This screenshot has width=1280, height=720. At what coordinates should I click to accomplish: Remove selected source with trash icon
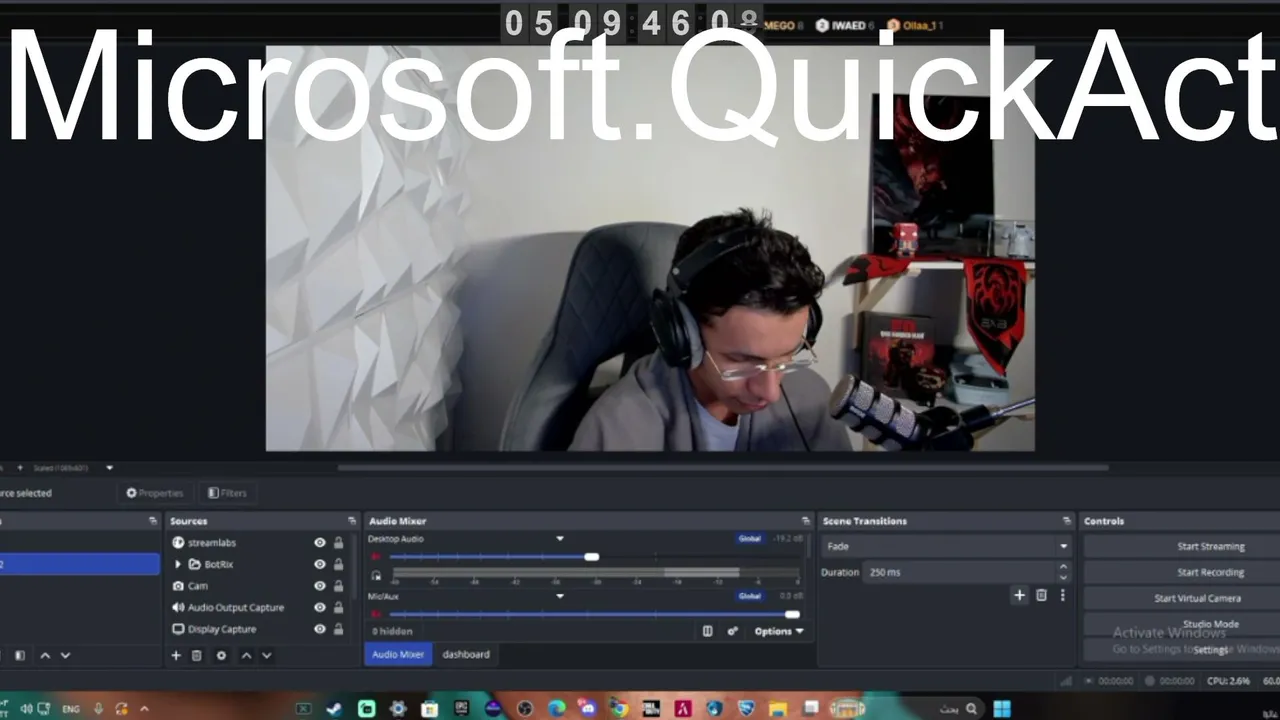click(x=197, y=656)
